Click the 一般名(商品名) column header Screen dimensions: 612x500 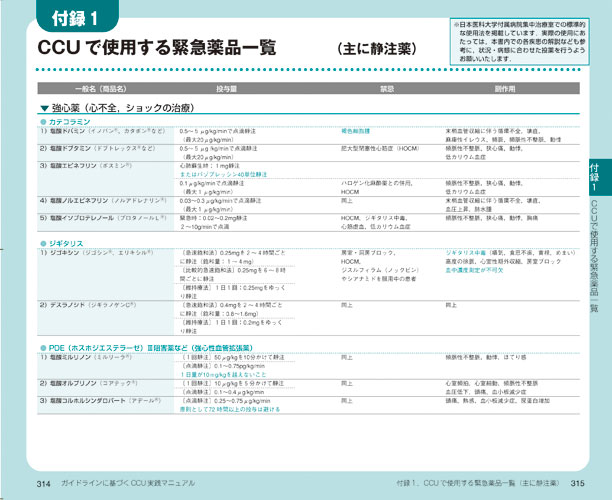(x=100, y=88)
